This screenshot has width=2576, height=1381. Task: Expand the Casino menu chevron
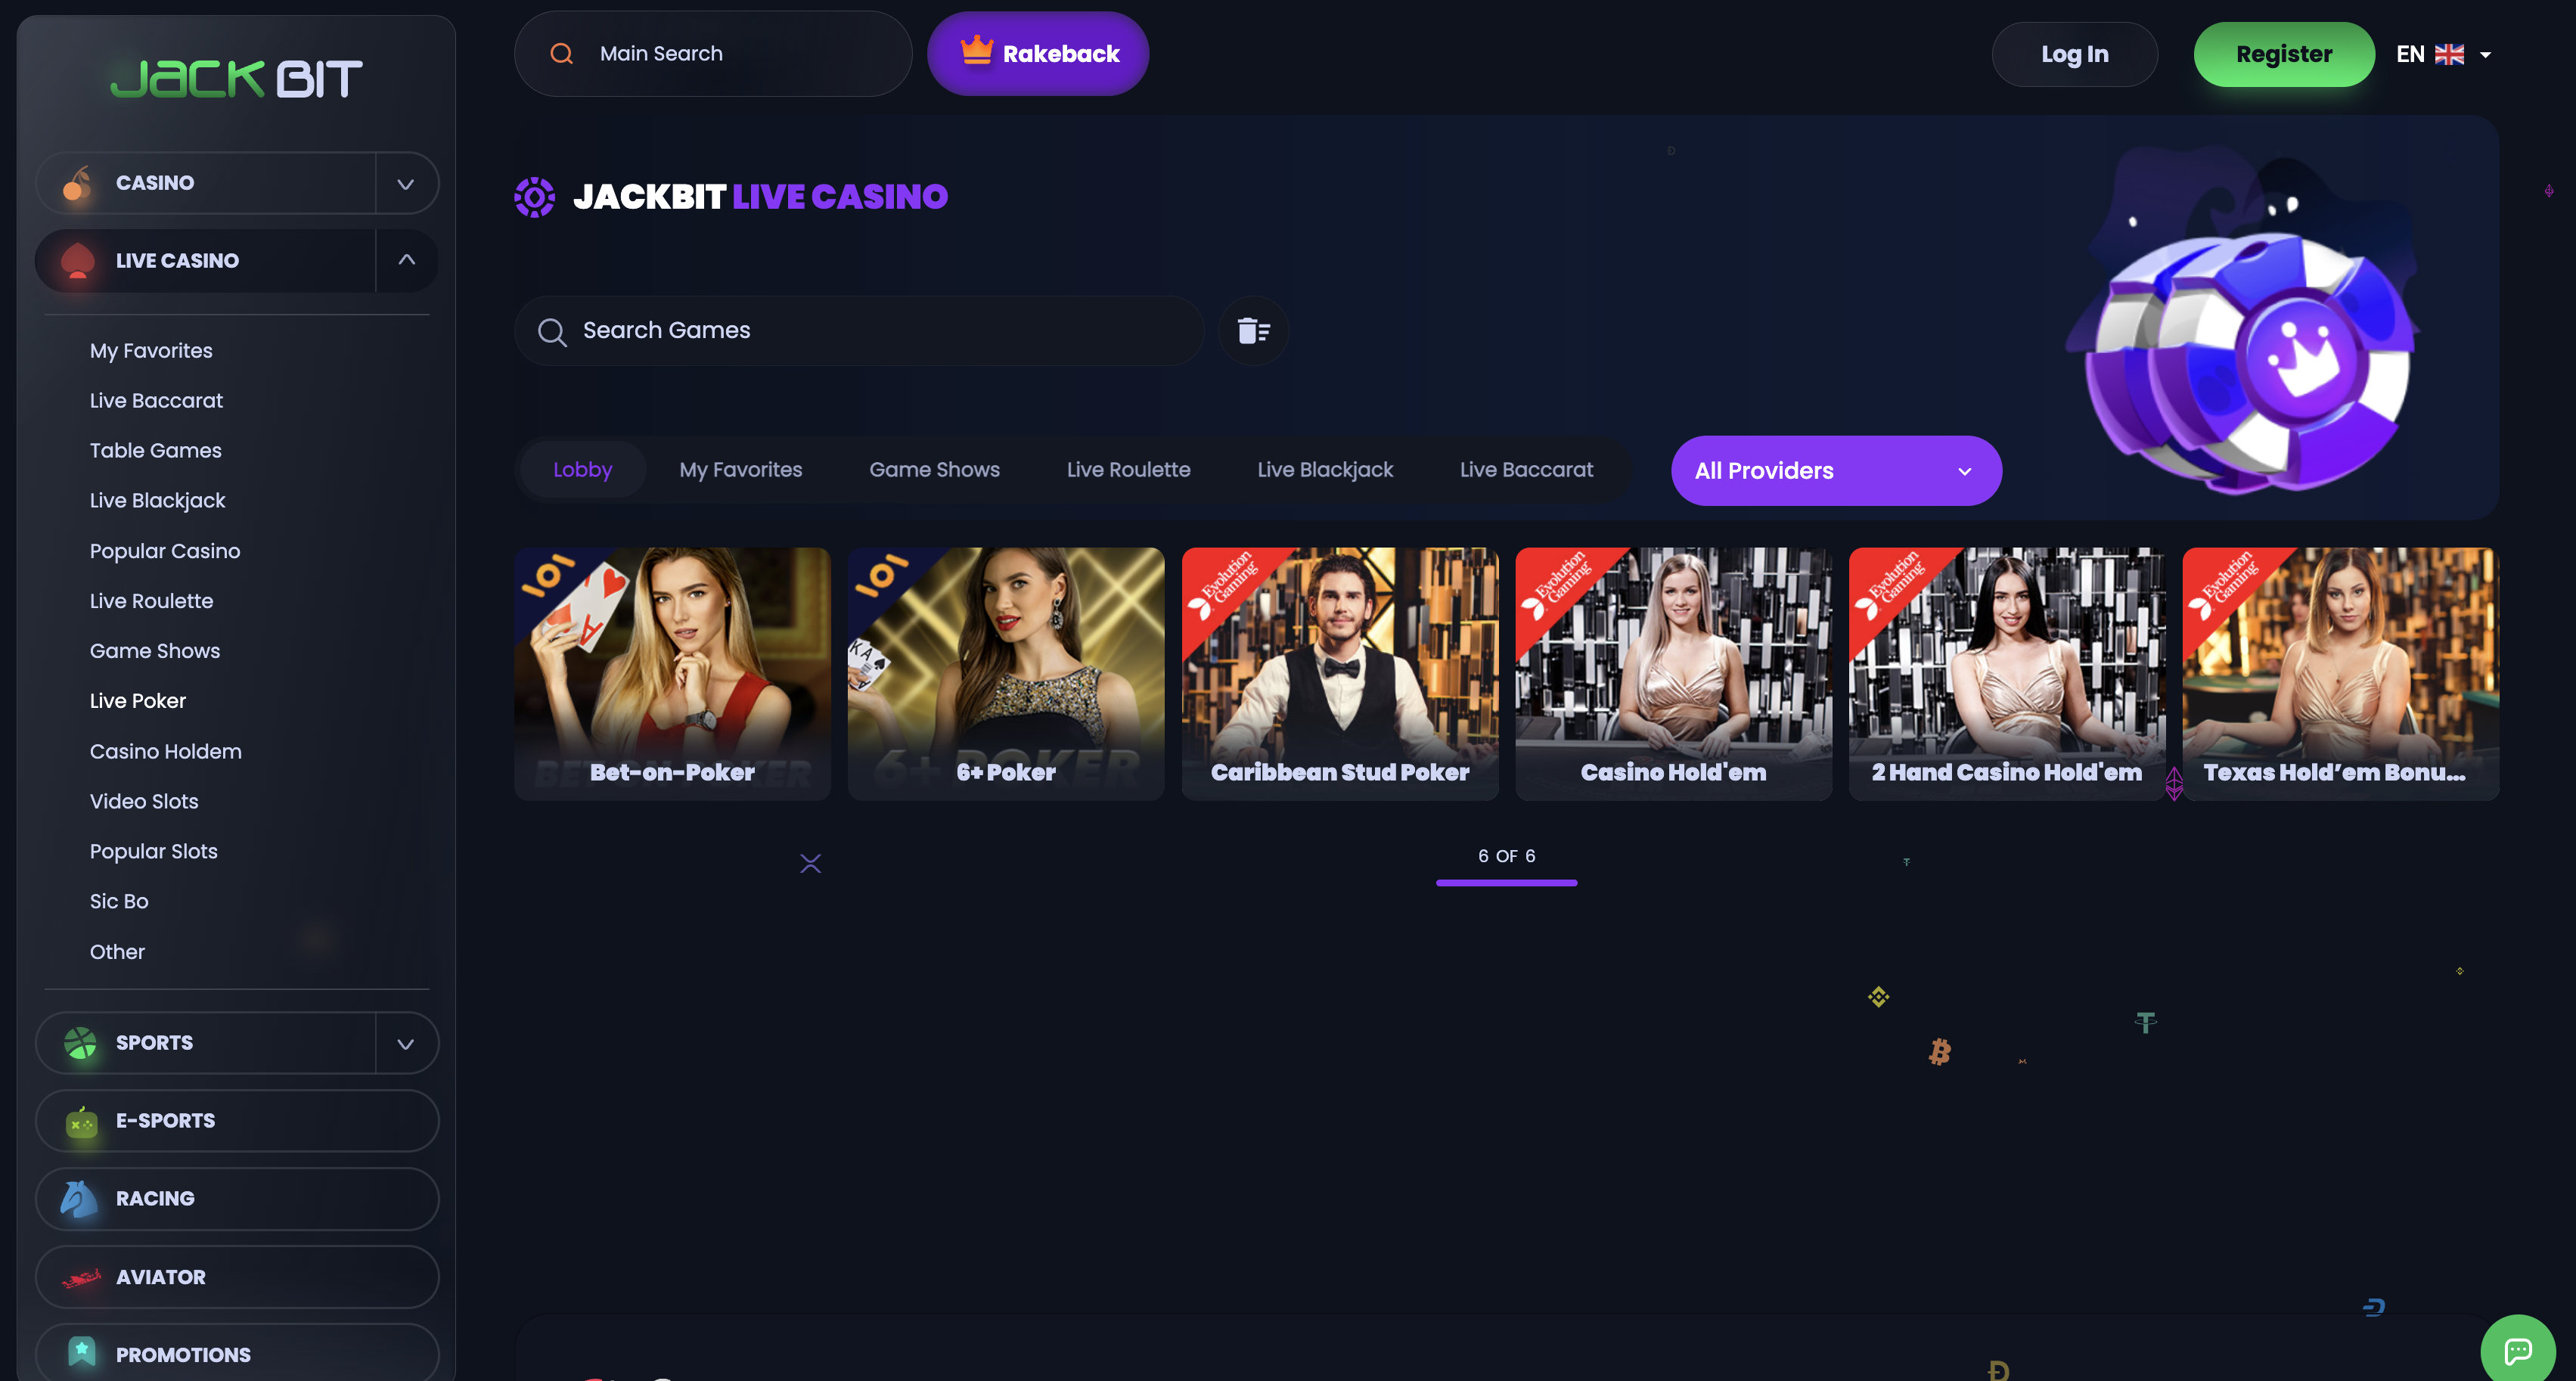tap(406, 183)
